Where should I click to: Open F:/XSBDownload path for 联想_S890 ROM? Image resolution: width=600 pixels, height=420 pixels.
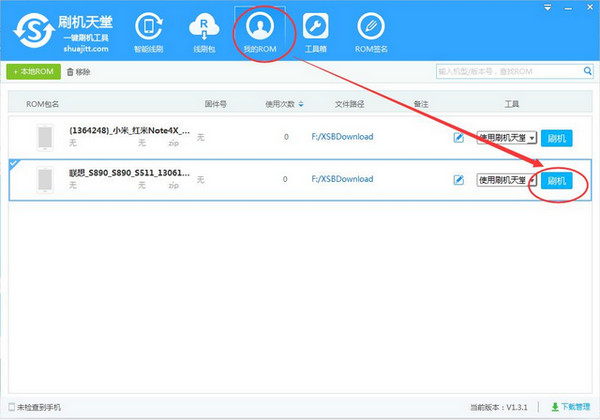click(x=342, y=179)
